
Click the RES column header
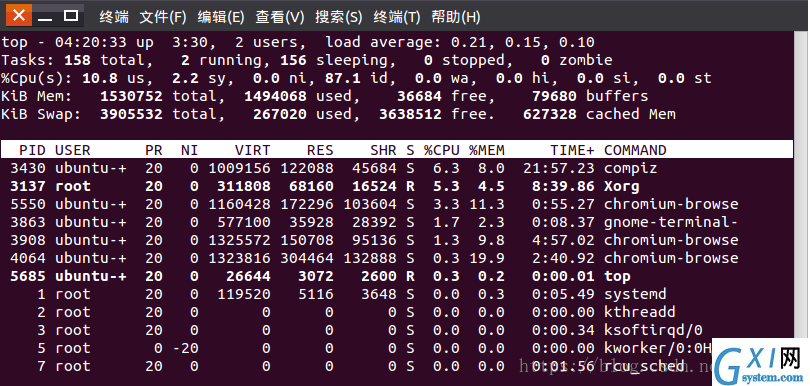320,150
